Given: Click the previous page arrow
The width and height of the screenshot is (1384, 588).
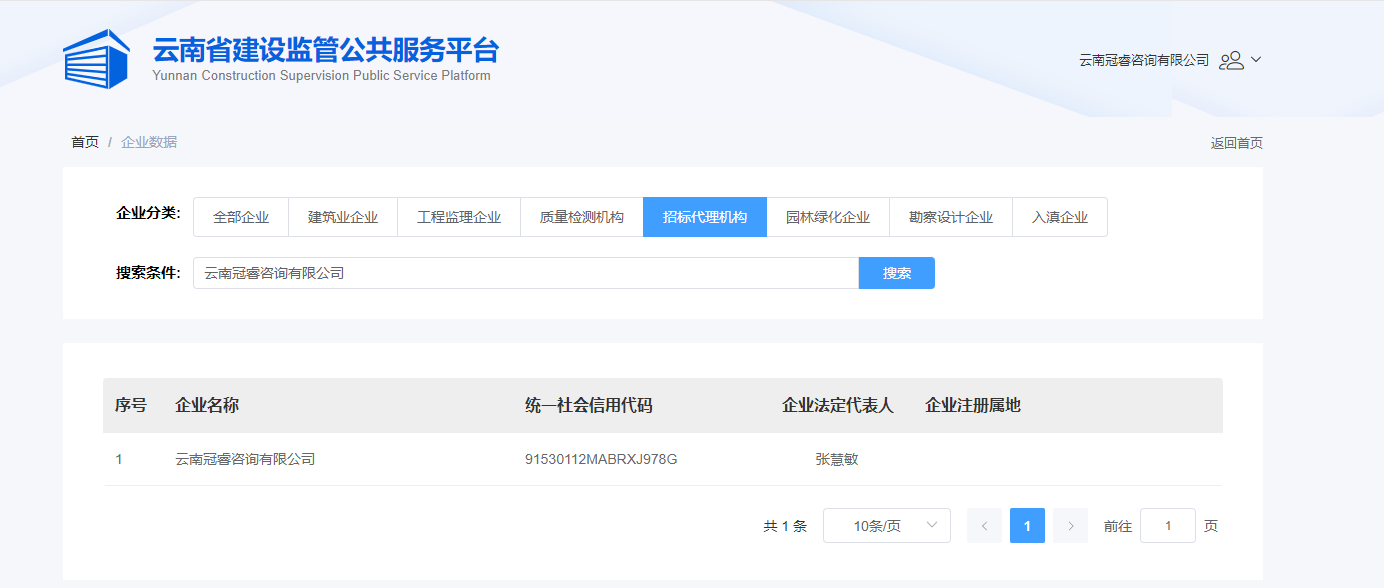Looking at the screenshot, I should [x=984, y=525].
